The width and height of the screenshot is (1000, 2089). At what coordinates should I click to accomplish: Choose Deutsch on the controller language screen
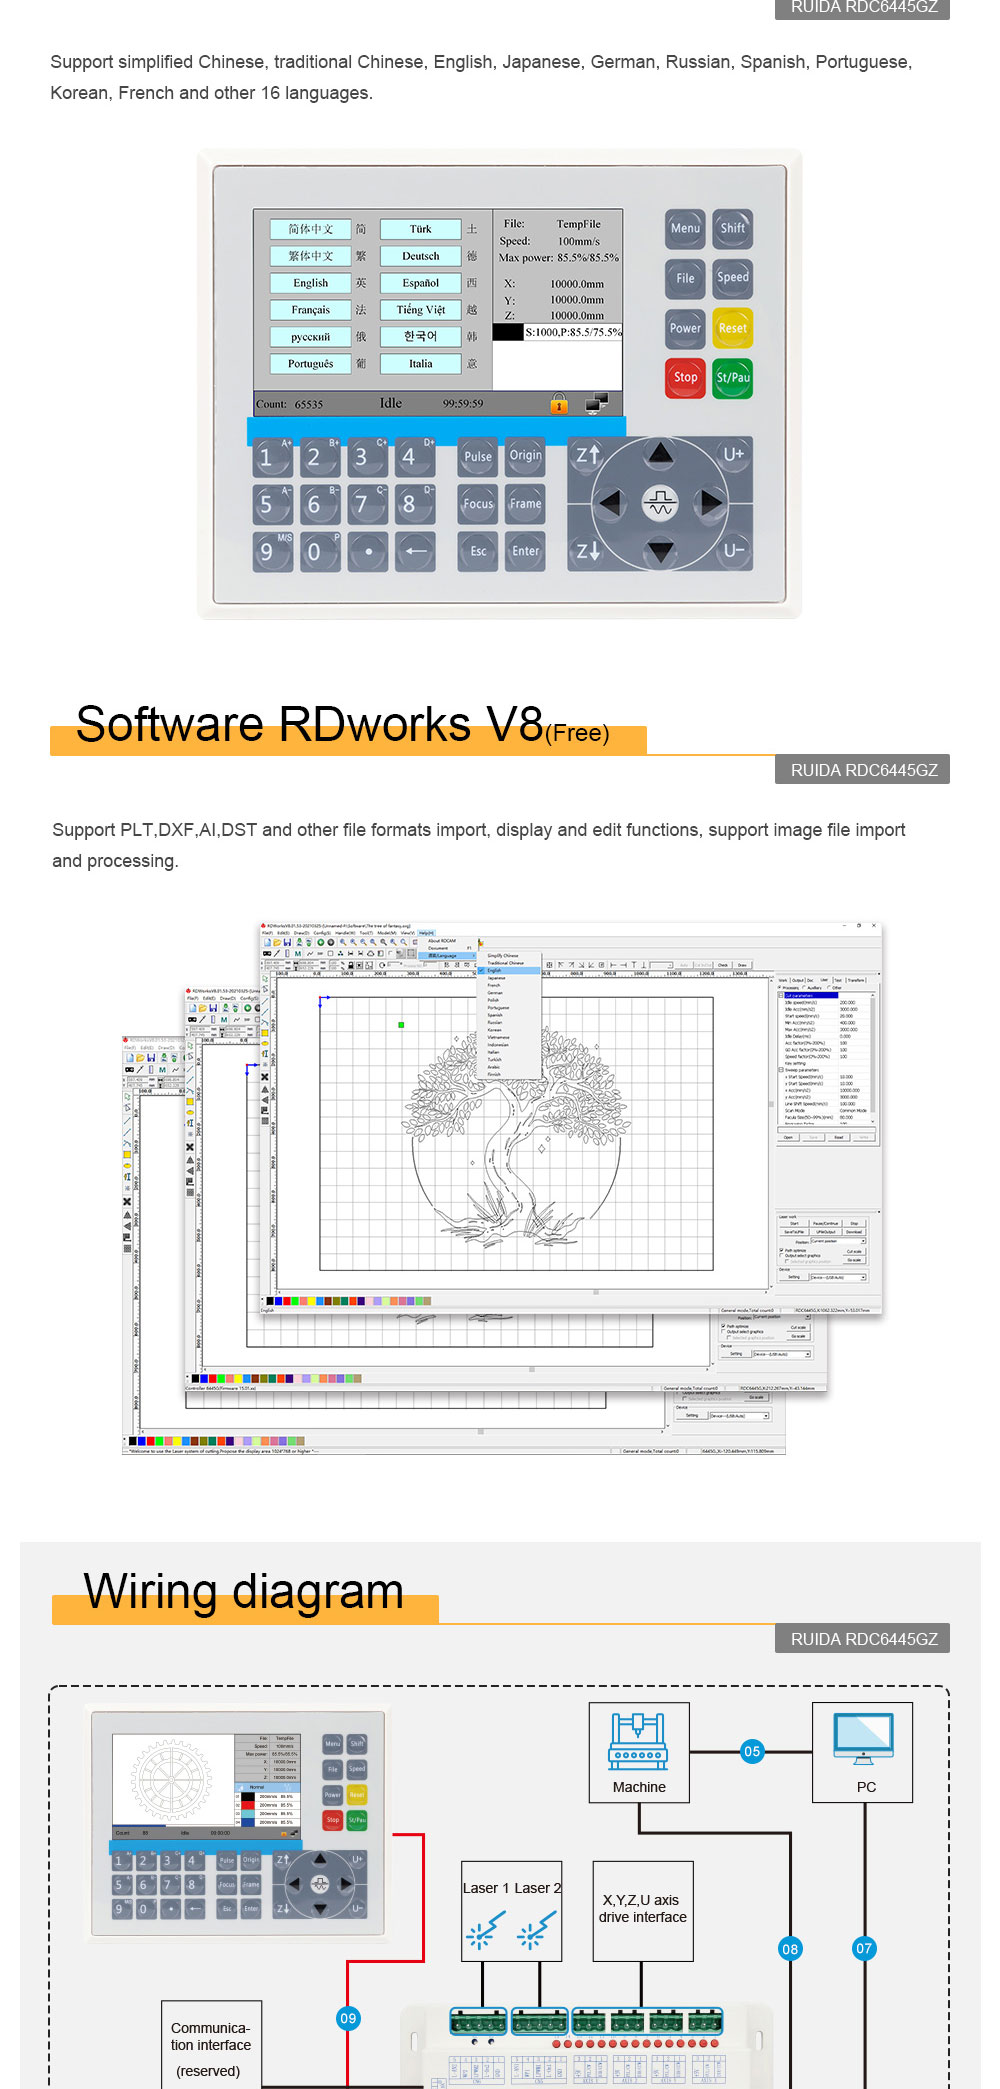(x=421, y=256)
